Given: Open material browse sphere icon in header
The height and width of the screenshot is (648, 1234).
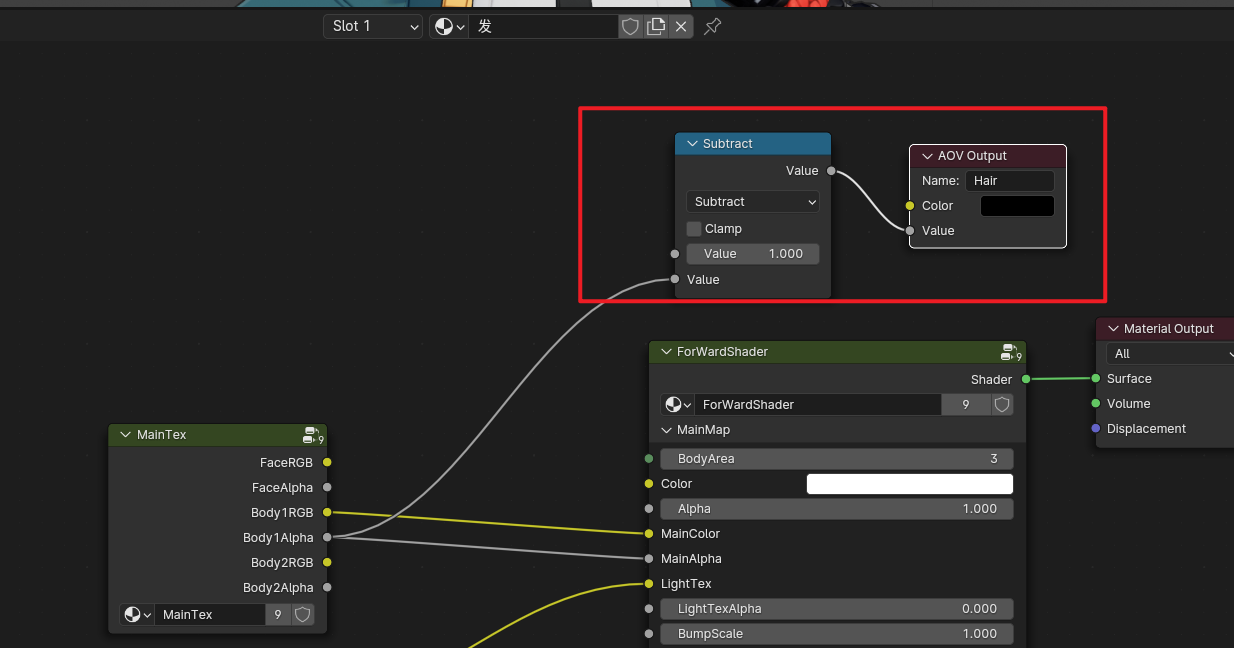Looking at the screenshot, I should [449, 27].
